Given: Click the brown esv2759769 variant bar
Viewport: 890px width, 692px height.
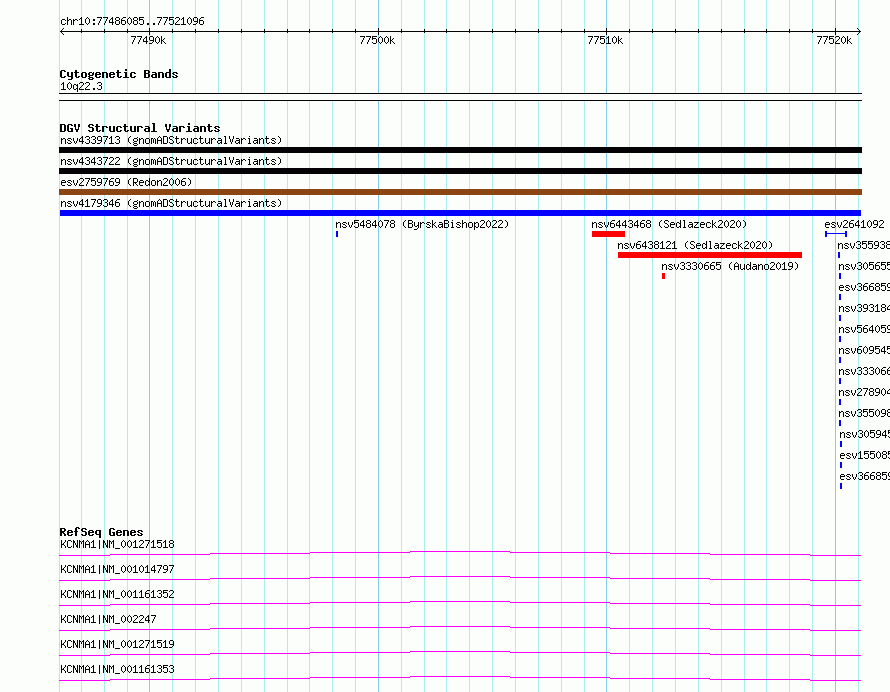Looking at the screenshot, I should click(460, 192).
